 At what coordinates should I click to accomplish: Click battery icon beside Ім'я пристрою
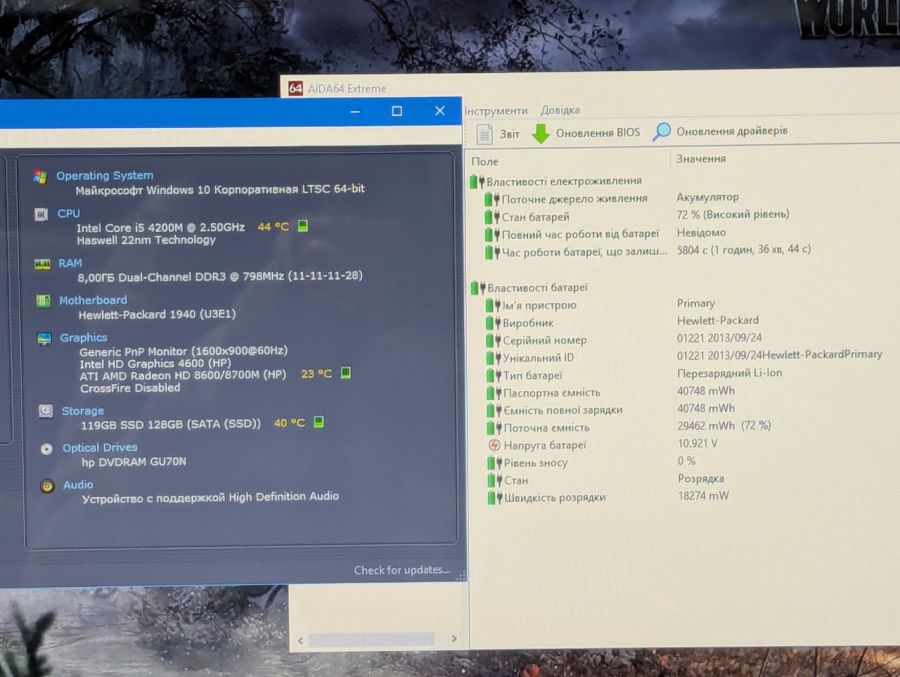click(x=493, y=305)
